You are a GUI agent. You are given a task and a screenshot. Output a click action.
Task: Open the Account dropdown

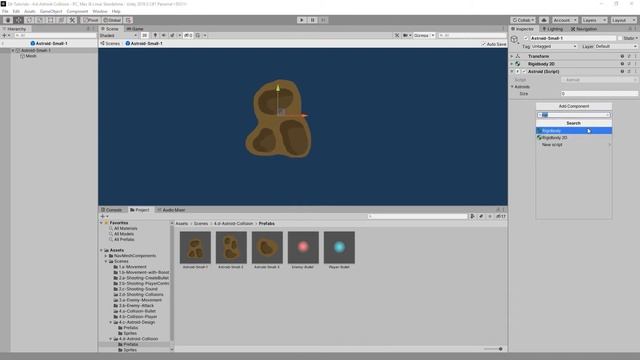coord(564,20)
